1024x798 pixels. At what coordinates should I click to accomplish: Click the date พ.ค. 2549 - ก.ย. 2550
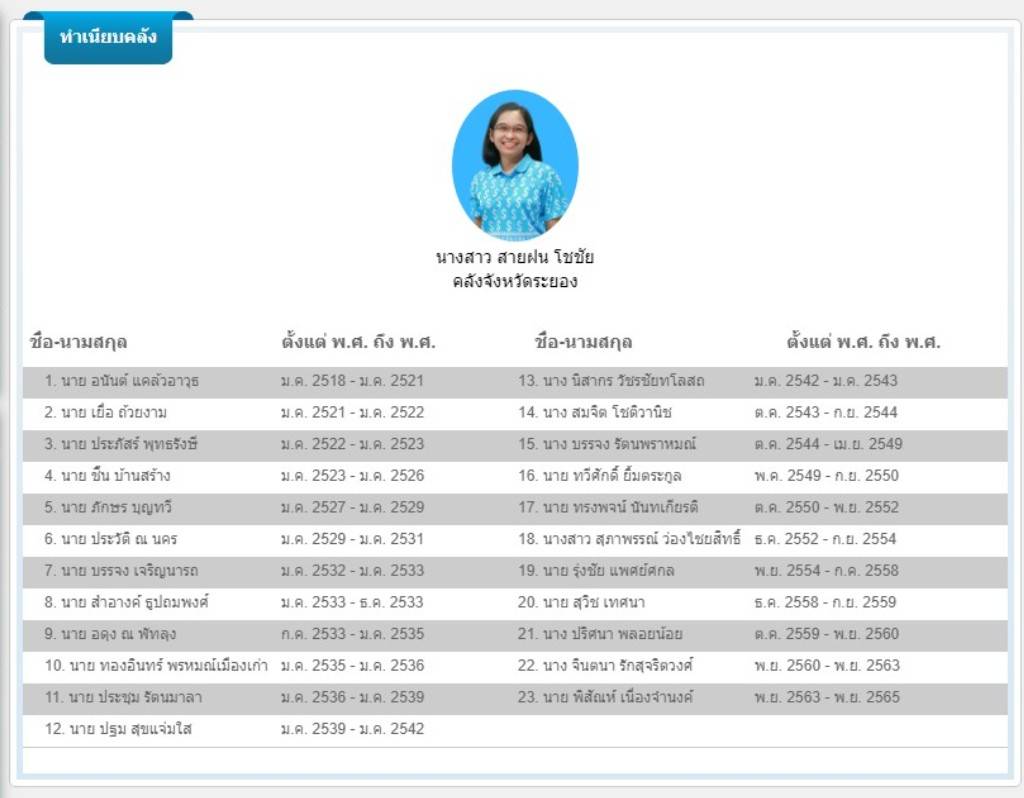[826, 475]
